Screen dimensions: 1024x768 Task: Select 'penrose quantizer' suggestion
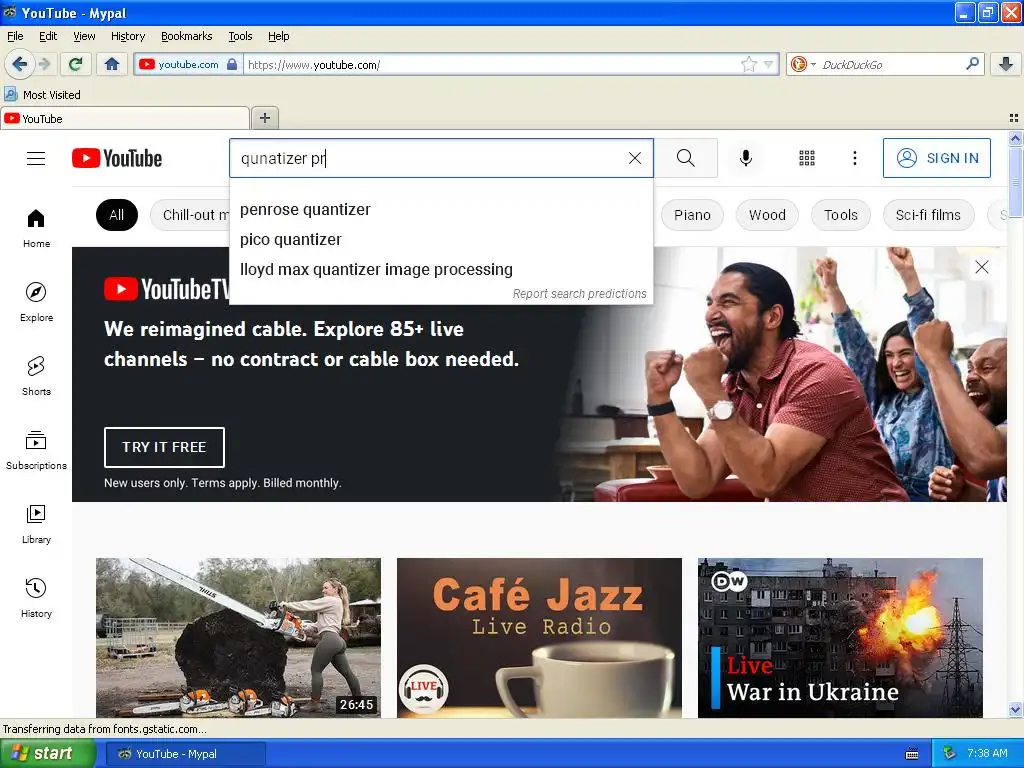pyautogui.click(x=441, y=210)
